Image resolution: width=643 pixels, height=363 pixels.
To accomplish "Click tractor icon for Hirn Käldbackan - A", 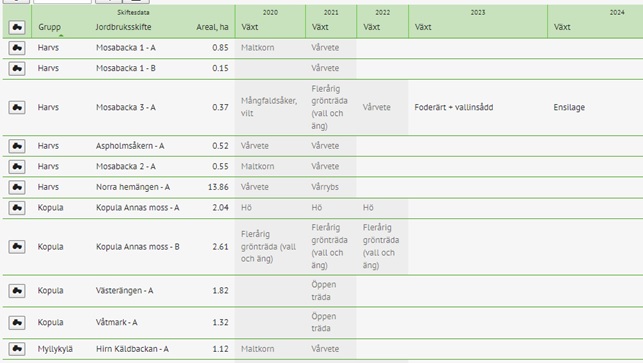I will pos(17,349).
